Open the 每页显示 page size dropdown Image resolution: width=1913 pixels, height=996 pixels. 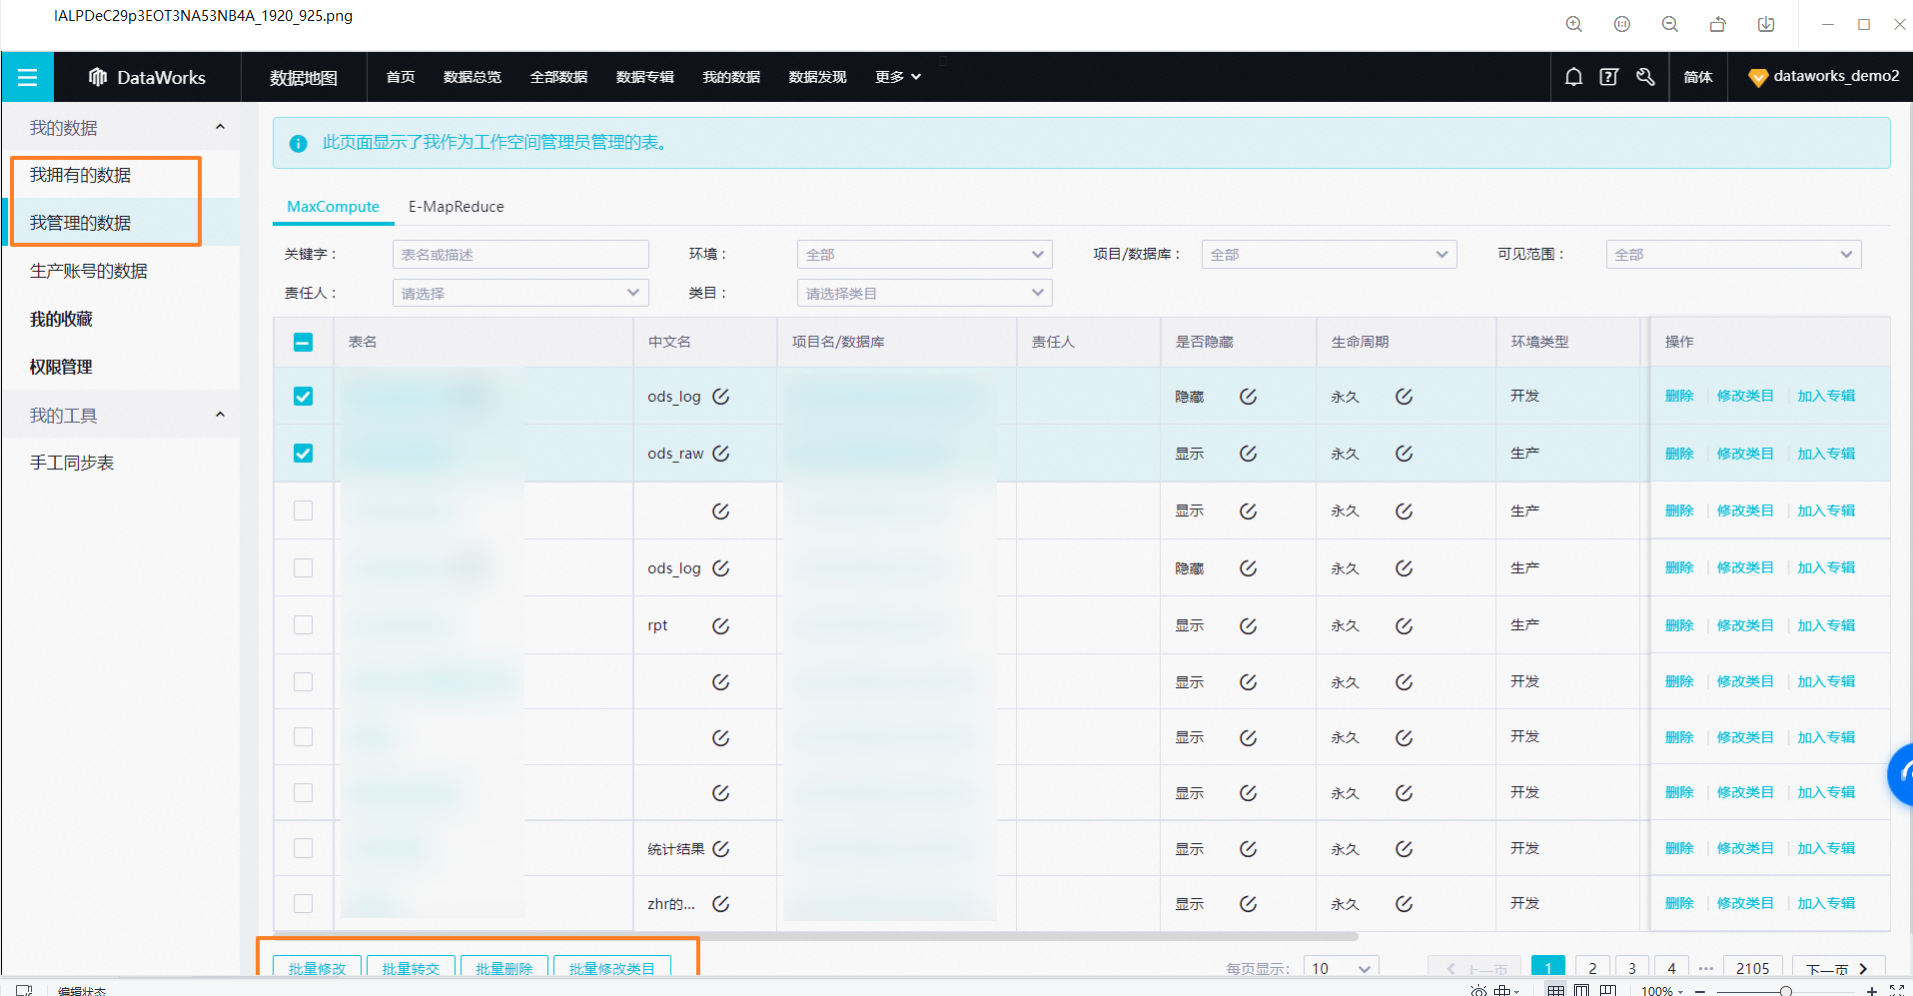pyautogui.click(x=1341, y=968)
